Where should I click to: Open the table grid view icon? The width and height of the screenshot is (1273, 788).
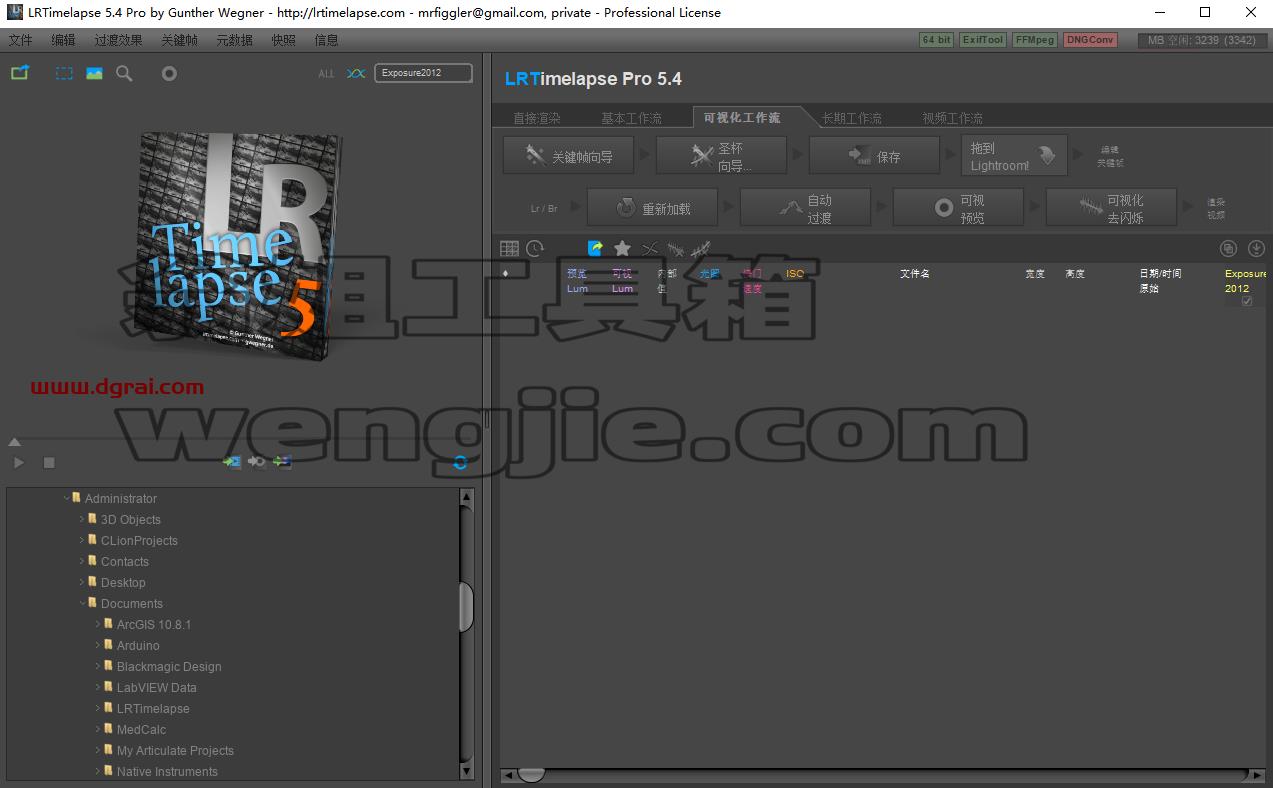tap(509, 248)
